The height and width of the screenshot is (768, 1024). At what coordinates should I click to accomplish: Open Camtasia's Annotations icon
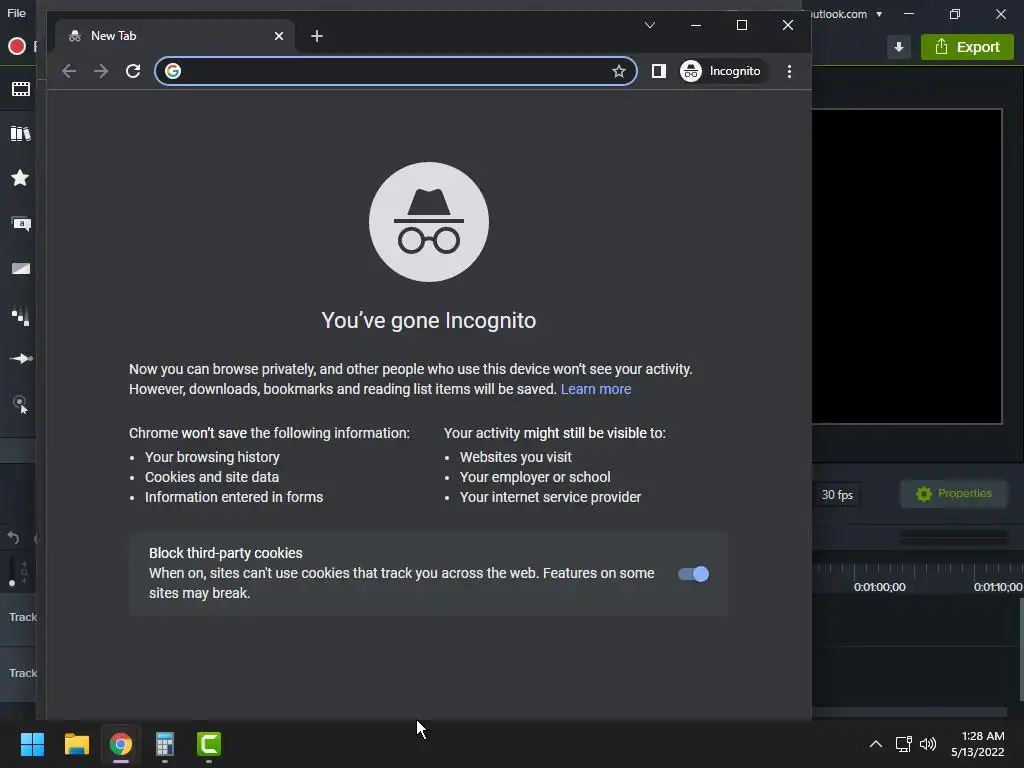(21, 224)
